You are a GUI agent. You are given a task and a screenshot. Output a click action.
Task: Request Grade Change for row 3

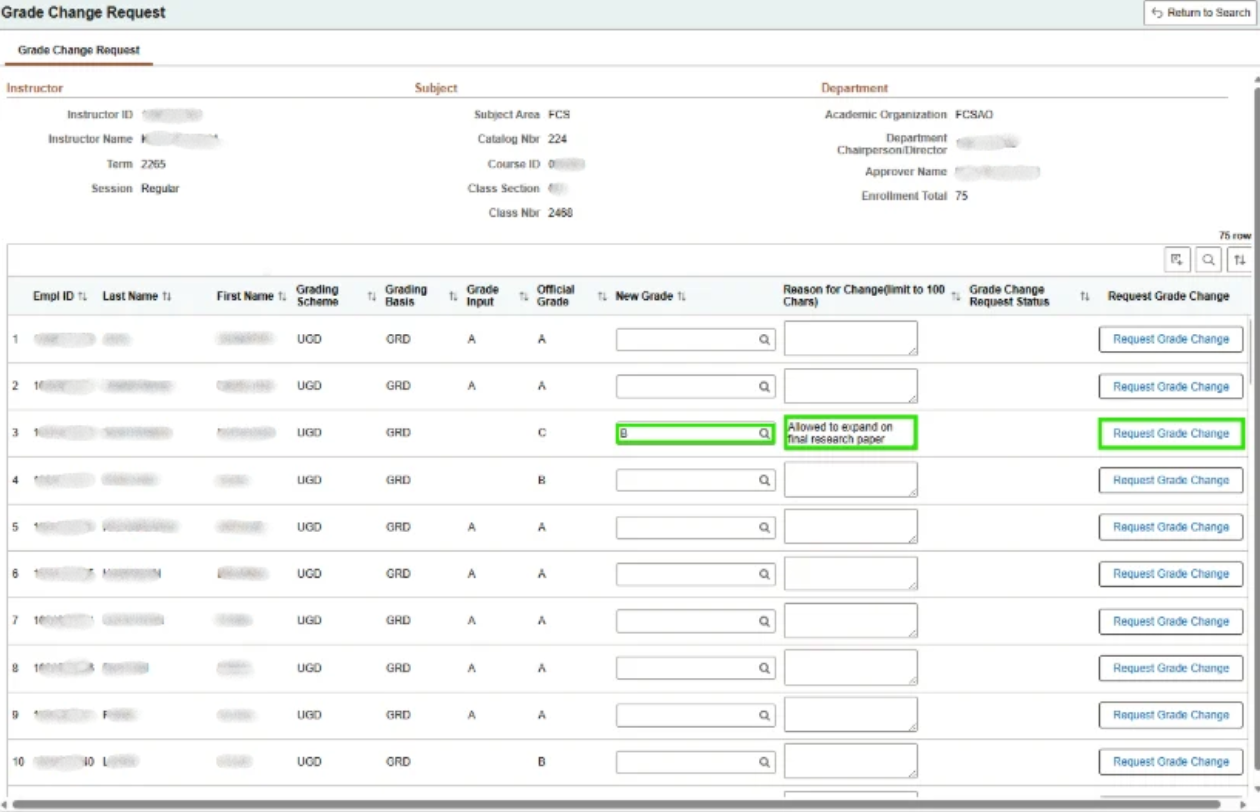click(x=1171, y=434)
